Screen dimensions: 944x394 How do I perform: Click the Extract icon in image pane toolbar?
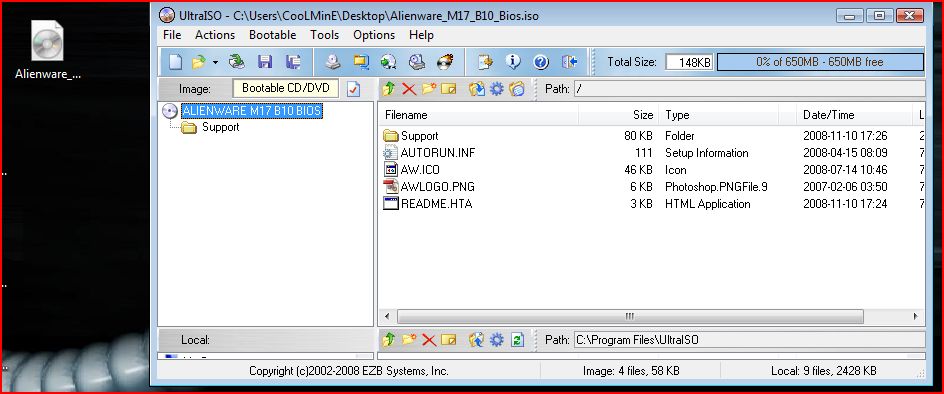(477, 89)
